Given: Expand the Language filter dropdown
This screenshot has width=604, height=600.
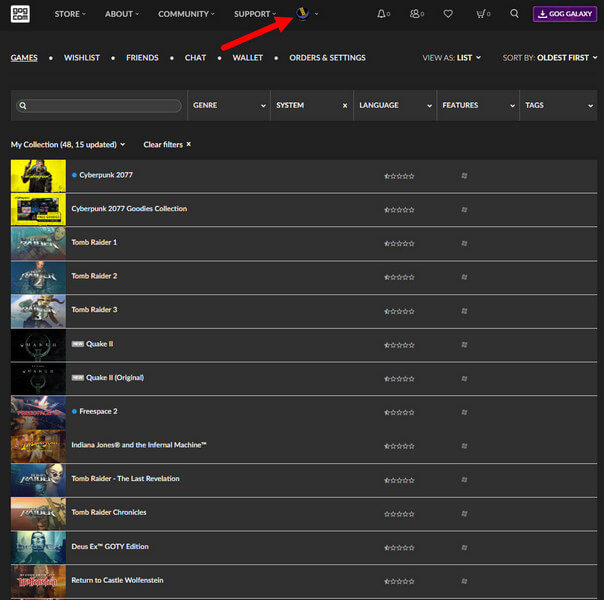Looking at the screenshot, I should (395, 105).
